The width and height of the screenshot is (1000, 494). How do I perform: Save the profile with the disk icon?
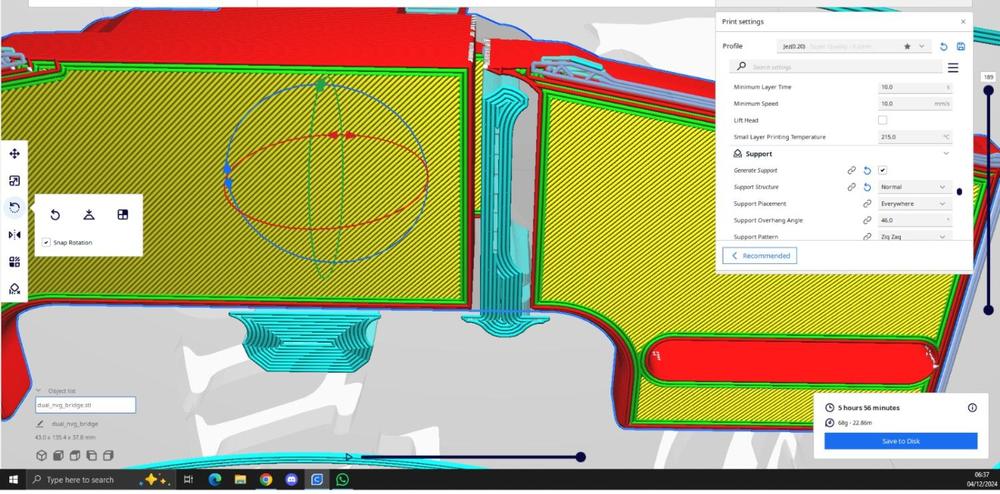click(x=960, y=47)
